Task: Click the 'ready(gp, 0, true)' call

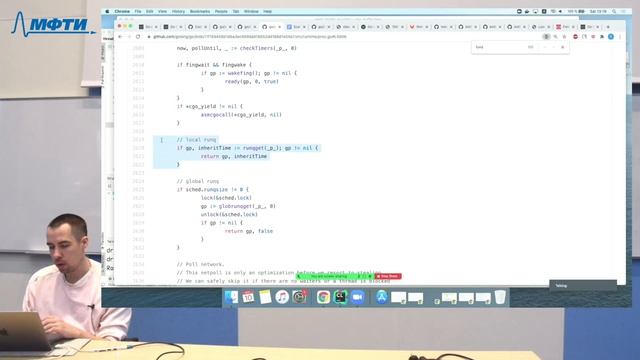Action: click(x=252, y=82)
